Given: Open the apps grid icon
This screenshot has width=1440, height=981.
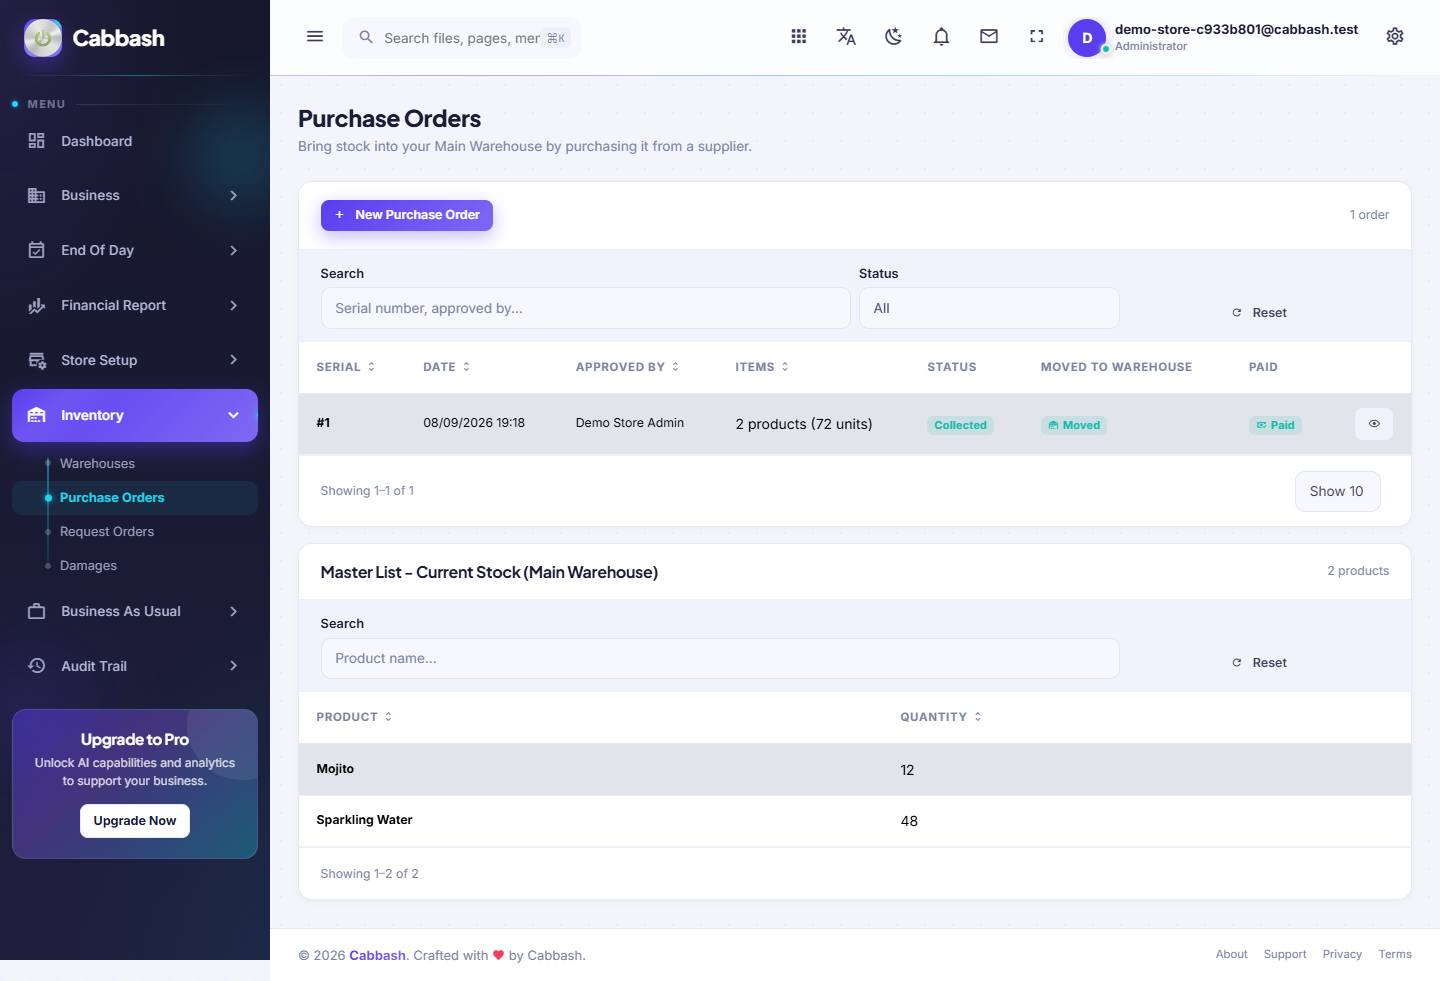Looking at the screenshot, I should tap(798, 37).
